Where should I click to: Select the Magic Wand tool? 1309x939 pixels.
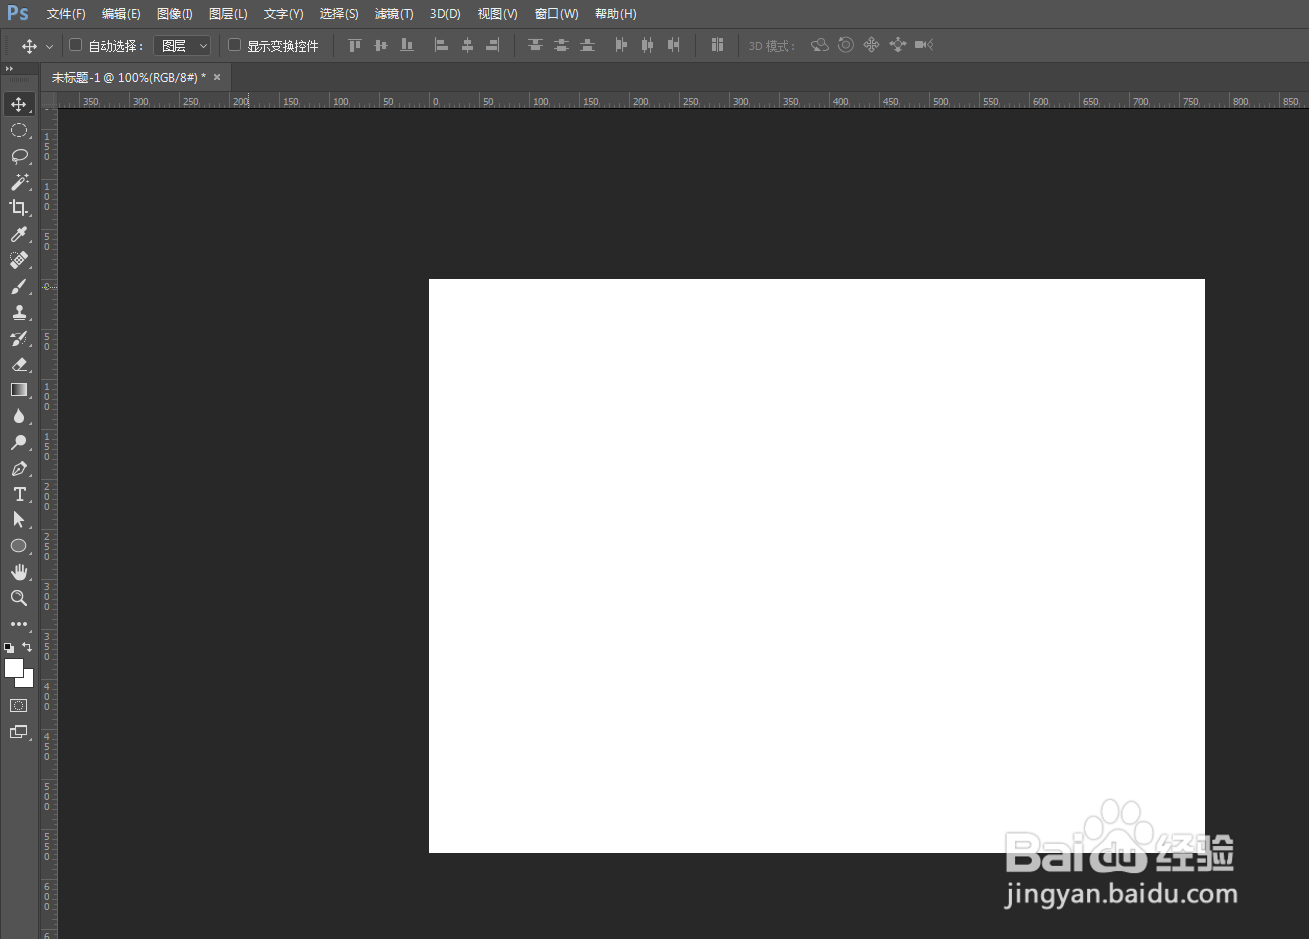click(x=19, y=182)
